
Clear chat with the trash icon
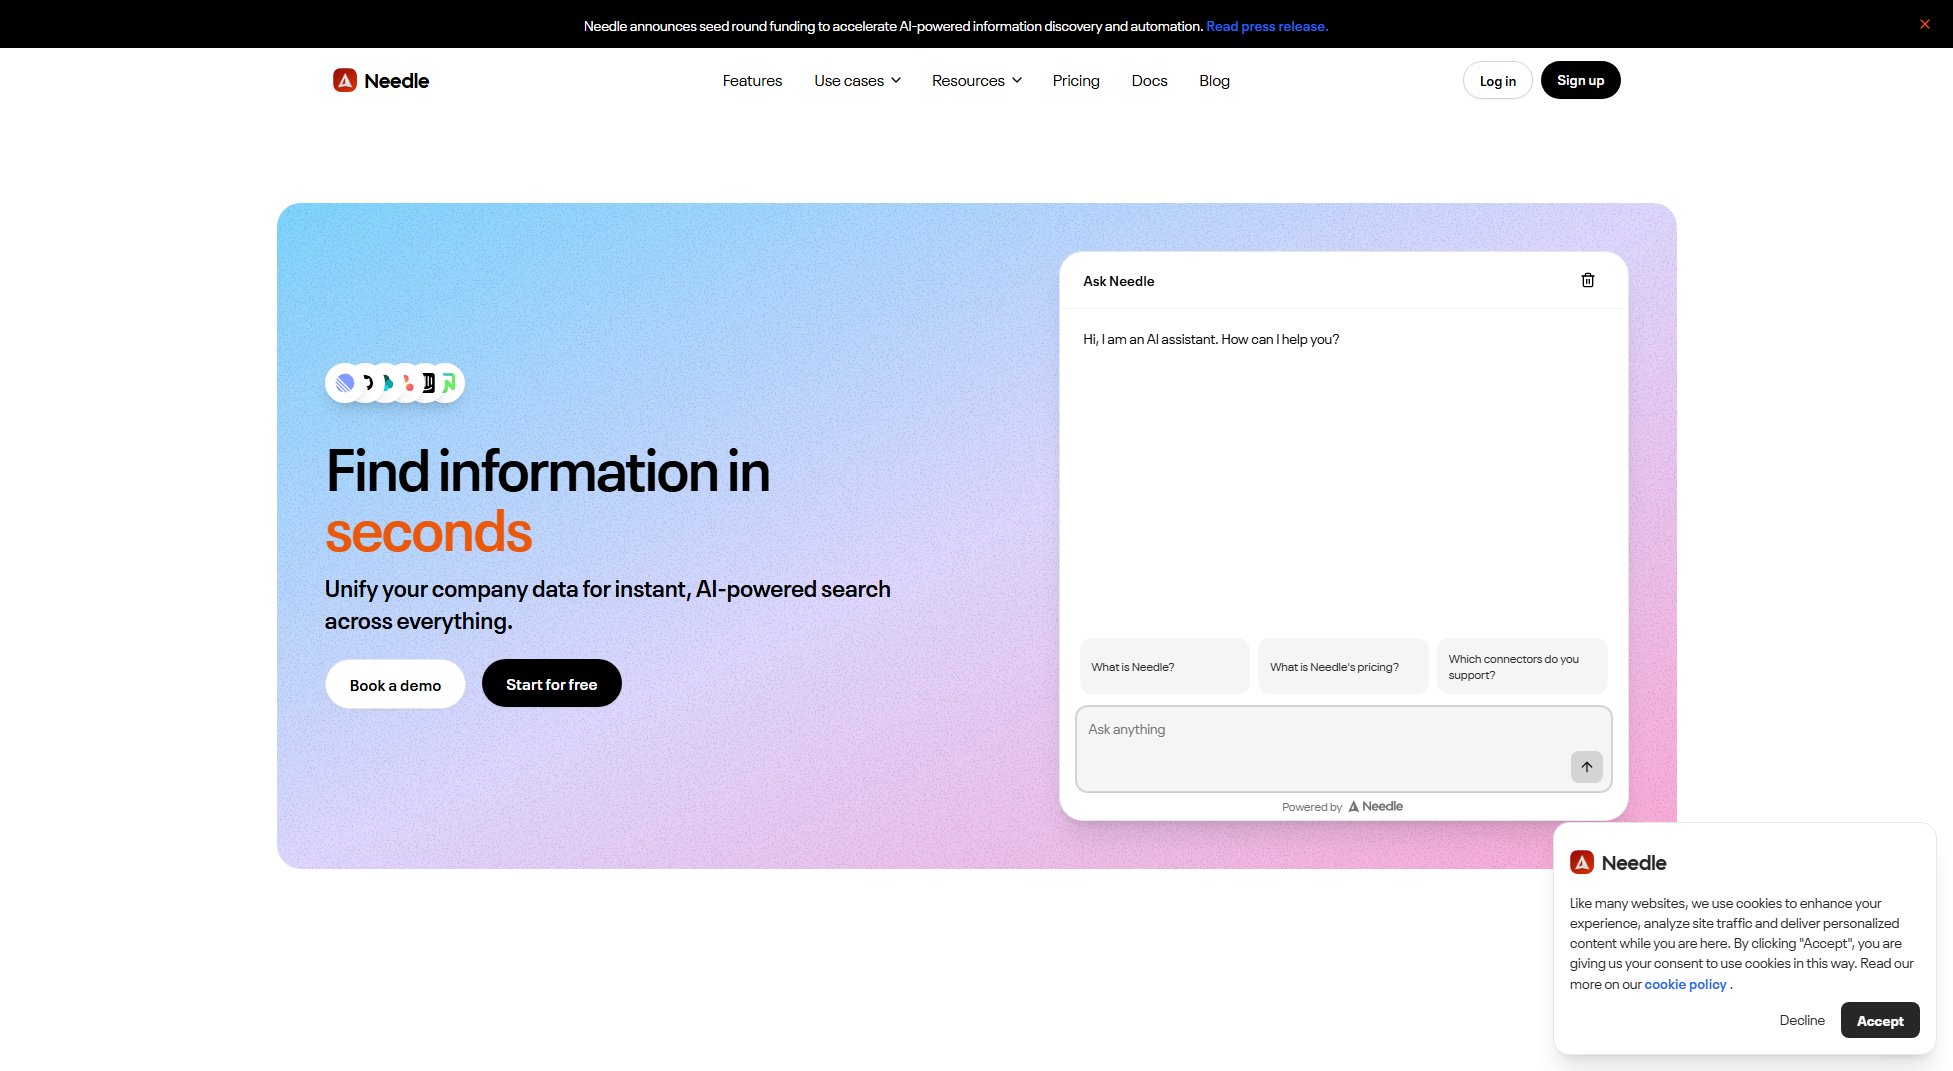[x=1587, y=280]
